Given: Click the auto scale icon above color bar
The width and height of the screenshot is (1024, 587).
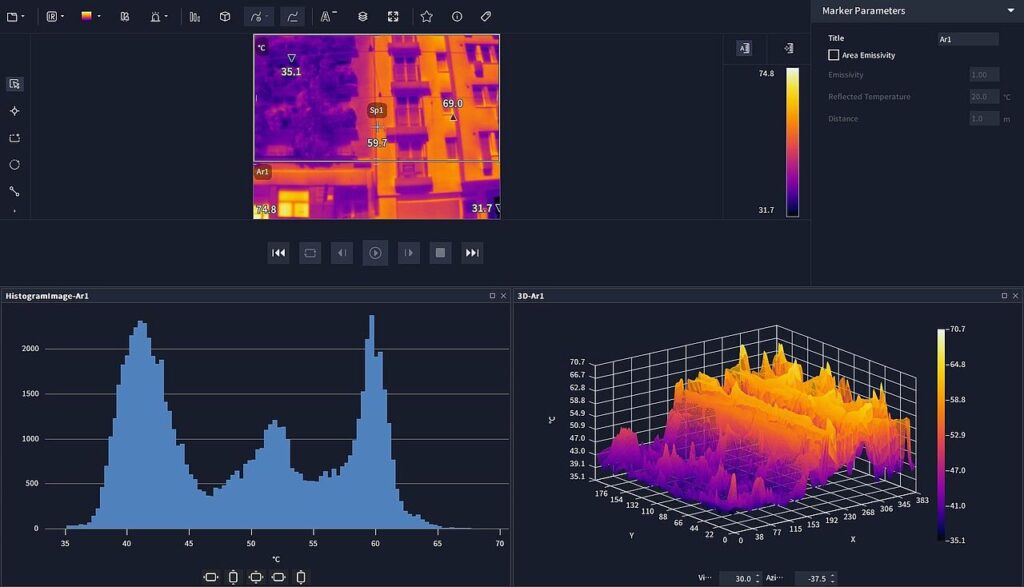Looking at the screenshot, I should pos(744,48).
